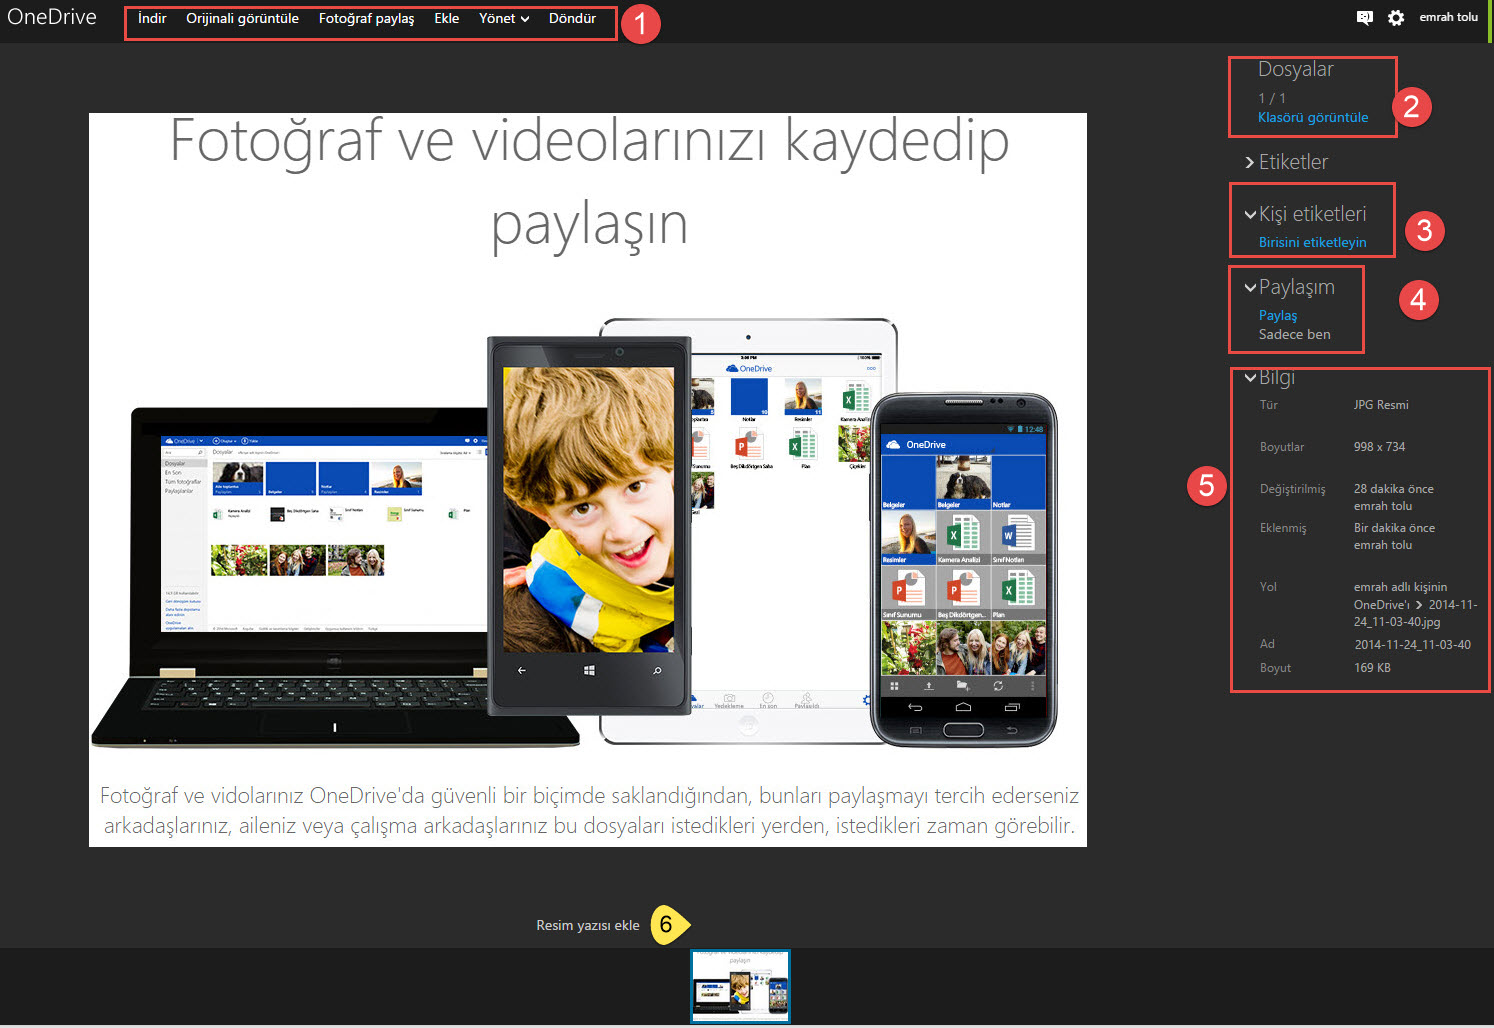Click the Paylaş link
Image resolution: width=1494 pixels, height=1028 pixels.
point(1278,315)
